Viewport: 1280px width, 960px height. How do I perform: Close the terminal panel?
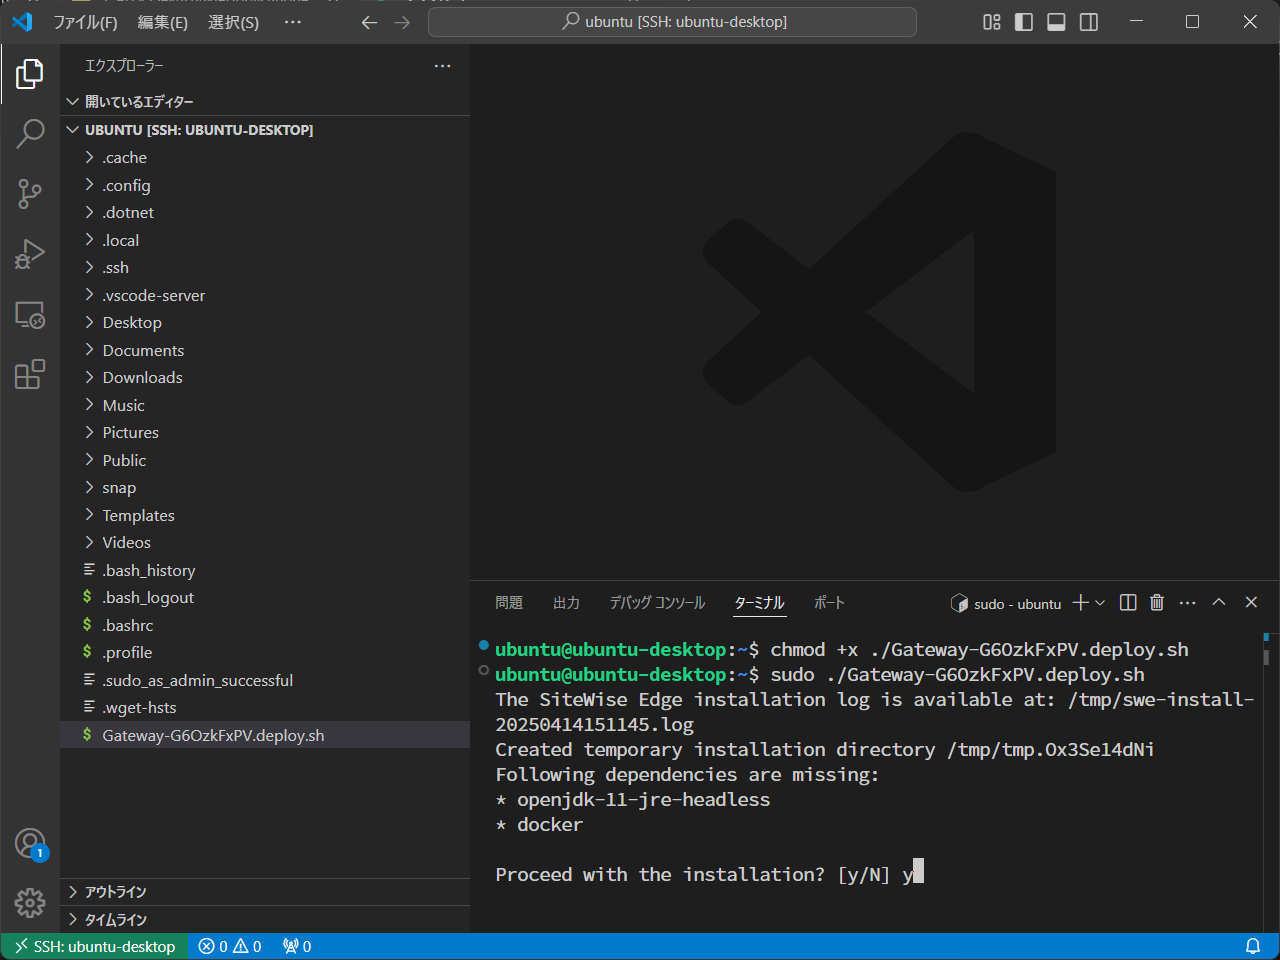coord(1251,602)
